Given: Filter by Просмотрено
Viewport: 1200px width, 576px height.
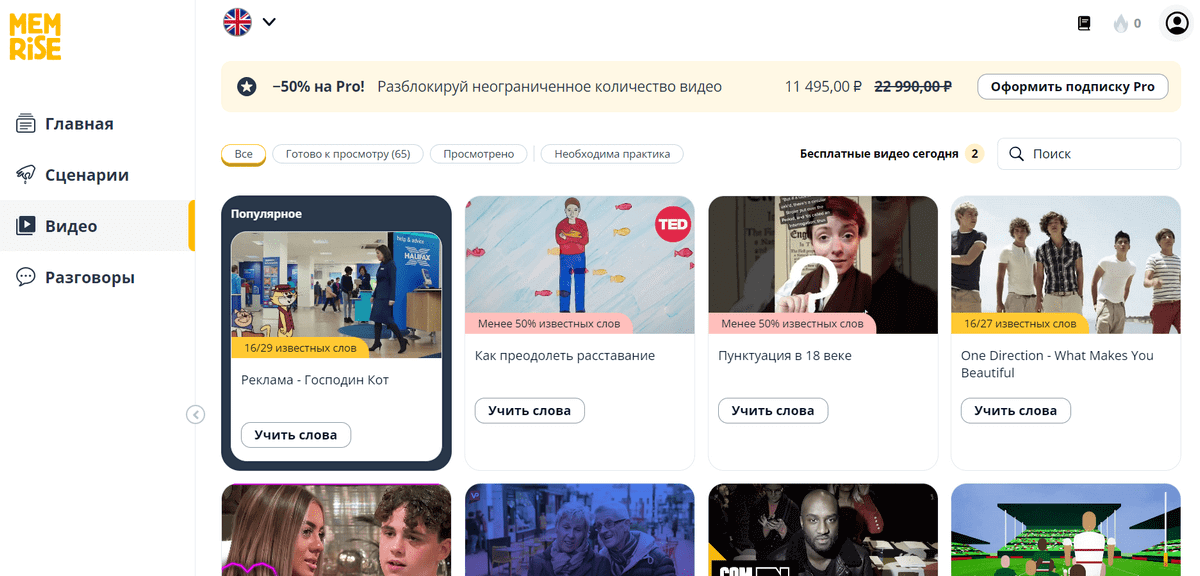Looking at the screenshot, I should click(x=479, y=154).
